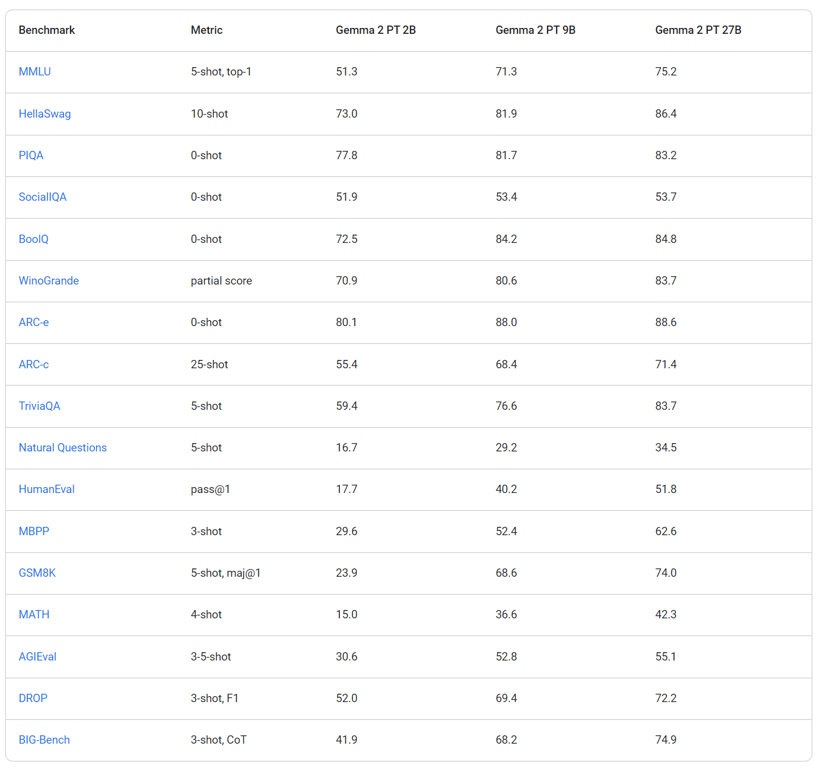
Task: Click the Gemma 2 PT 27B column header
Action: pos(698,30)
